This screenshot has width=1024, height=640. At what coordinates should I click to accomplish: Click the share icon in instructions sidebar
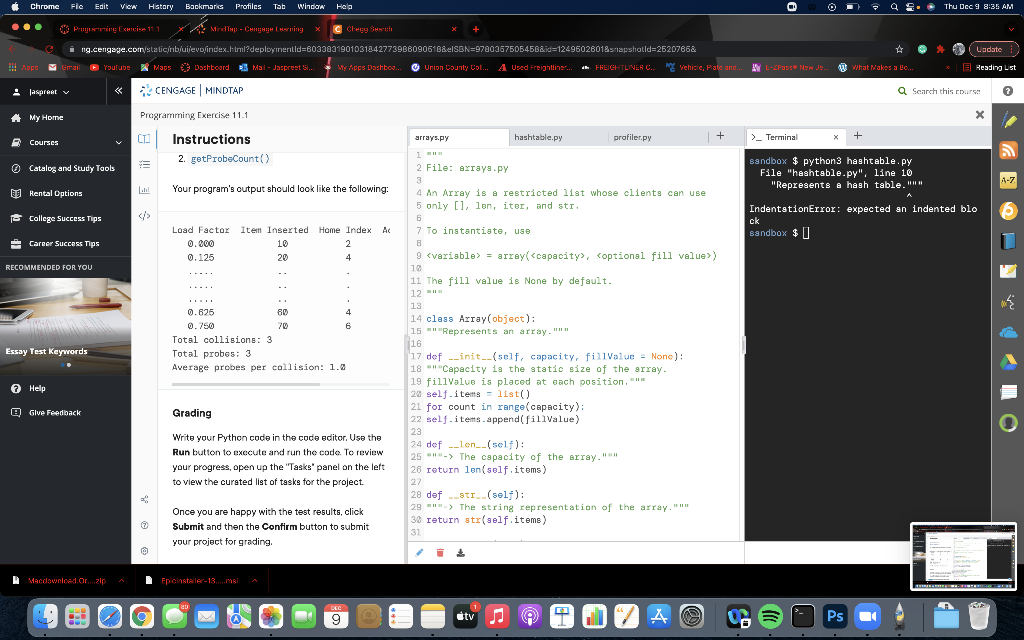point(142,498)
